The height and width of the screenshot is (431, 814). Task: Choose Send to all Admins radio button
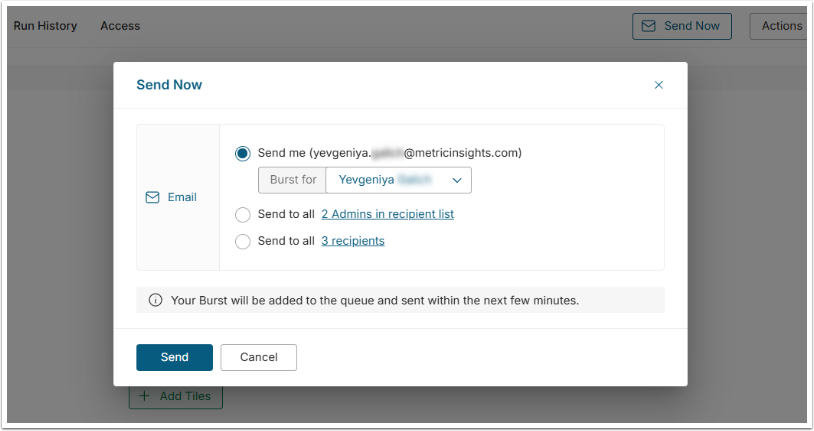point(243,214)
